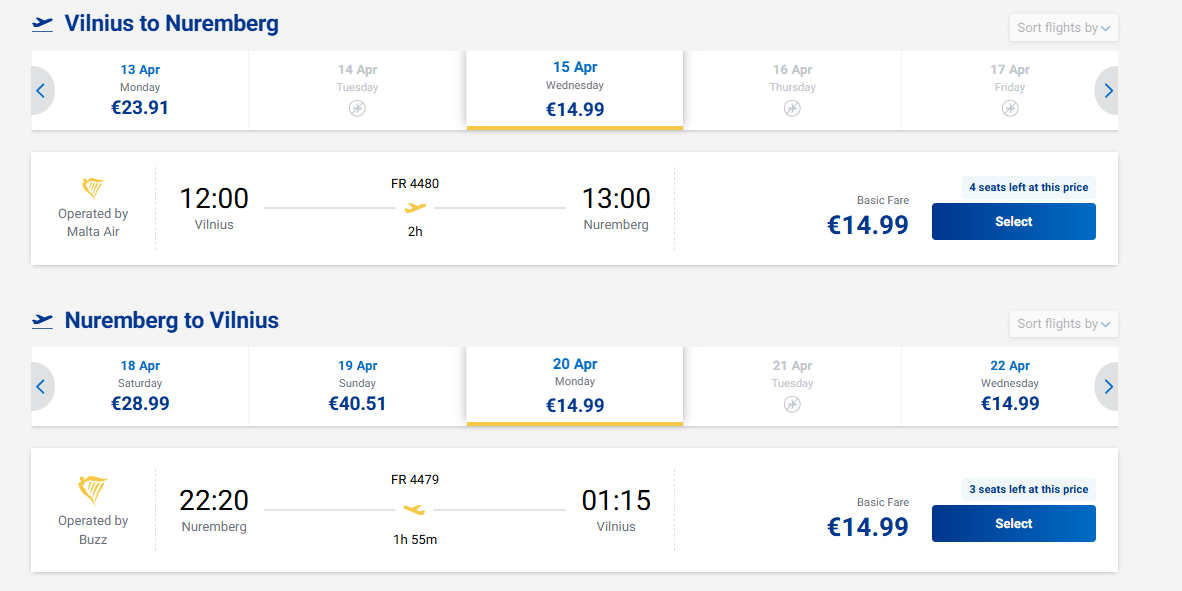The image size is (1182, 591).
Task: Click the Ryanair harp logo for Buzz flight
Action: click(92, 490)
